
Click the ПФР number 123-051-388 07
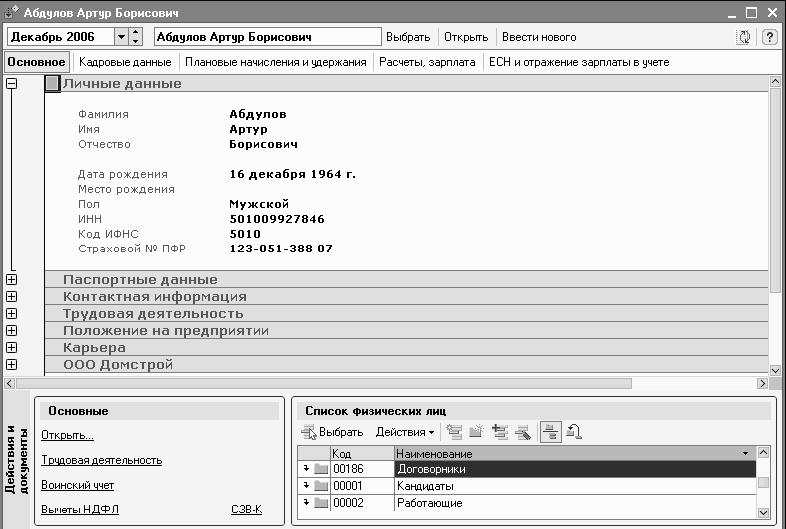(x=281, y=249)
